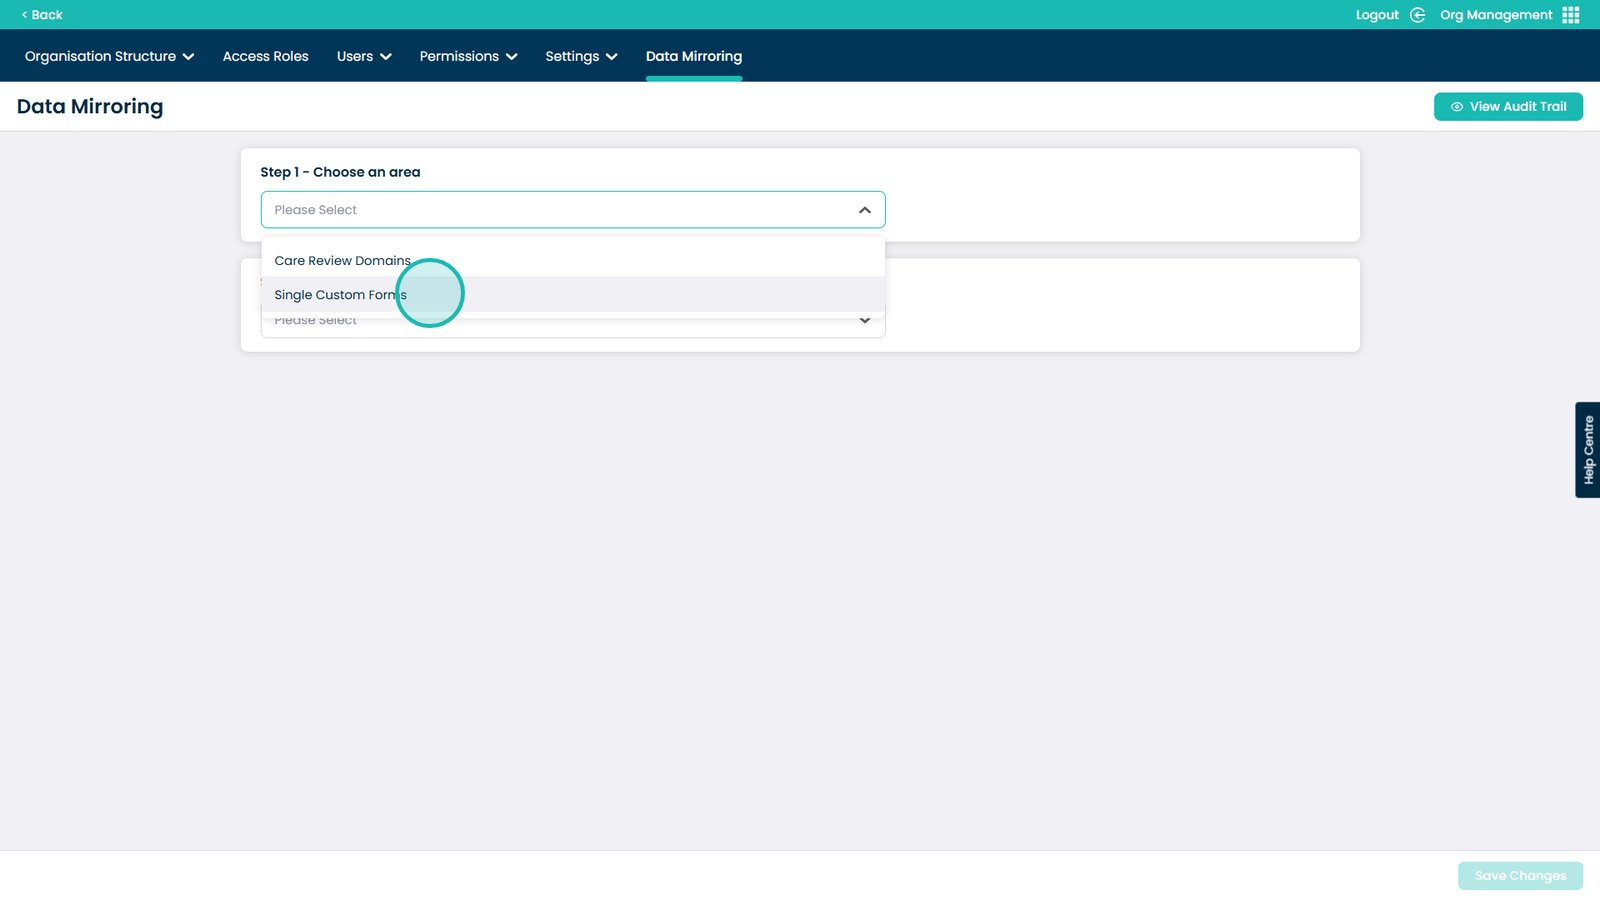The image size is (1600, 900).
Task: Click the eye icon in View Audit Trail
Action: (x=1457, y=107)
